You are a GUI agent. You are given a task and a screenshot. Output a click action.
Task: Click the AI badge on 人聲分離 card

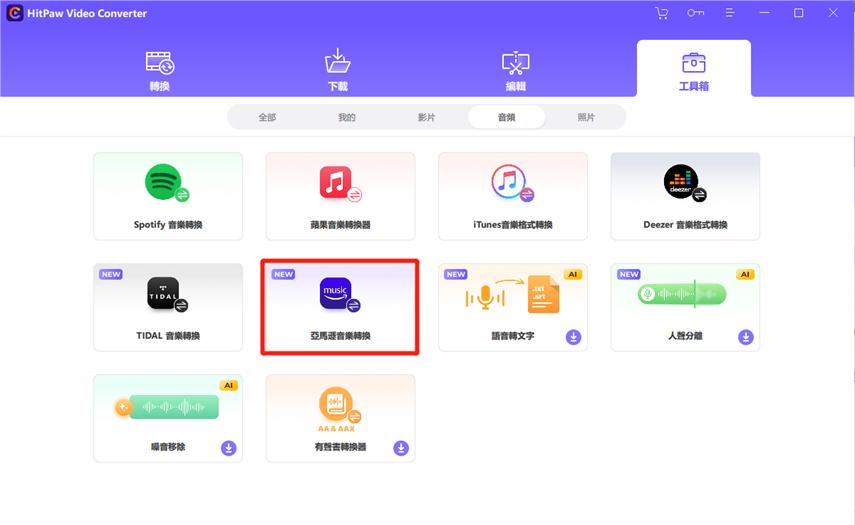click(x=745, y=274)
